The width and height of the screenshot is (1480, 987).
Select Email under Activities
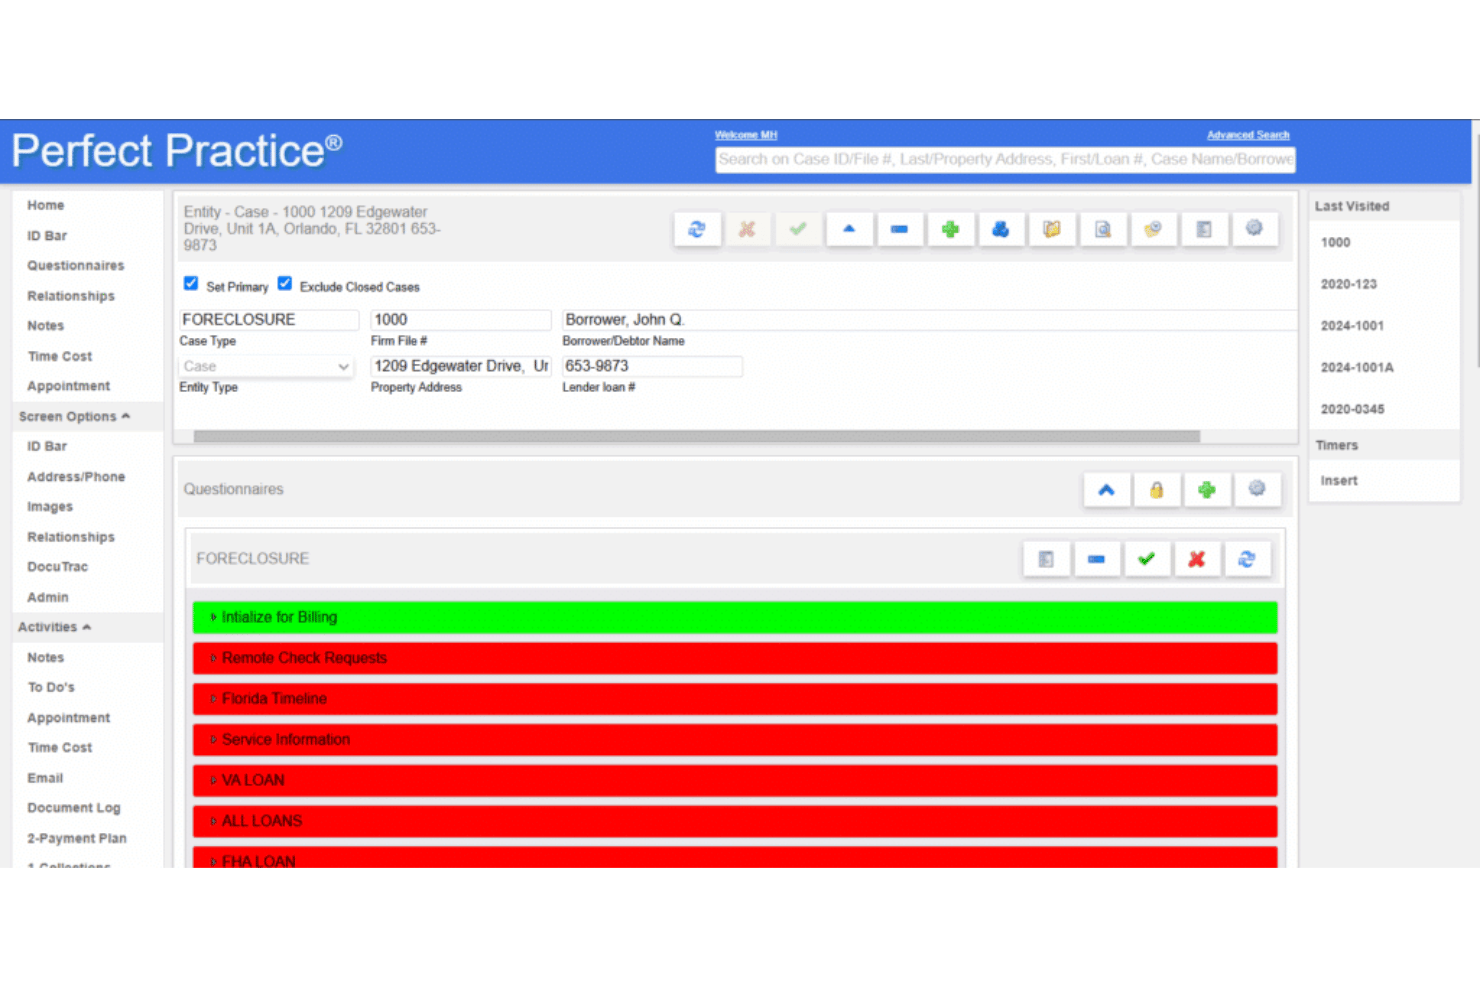[x=45, y=778]
